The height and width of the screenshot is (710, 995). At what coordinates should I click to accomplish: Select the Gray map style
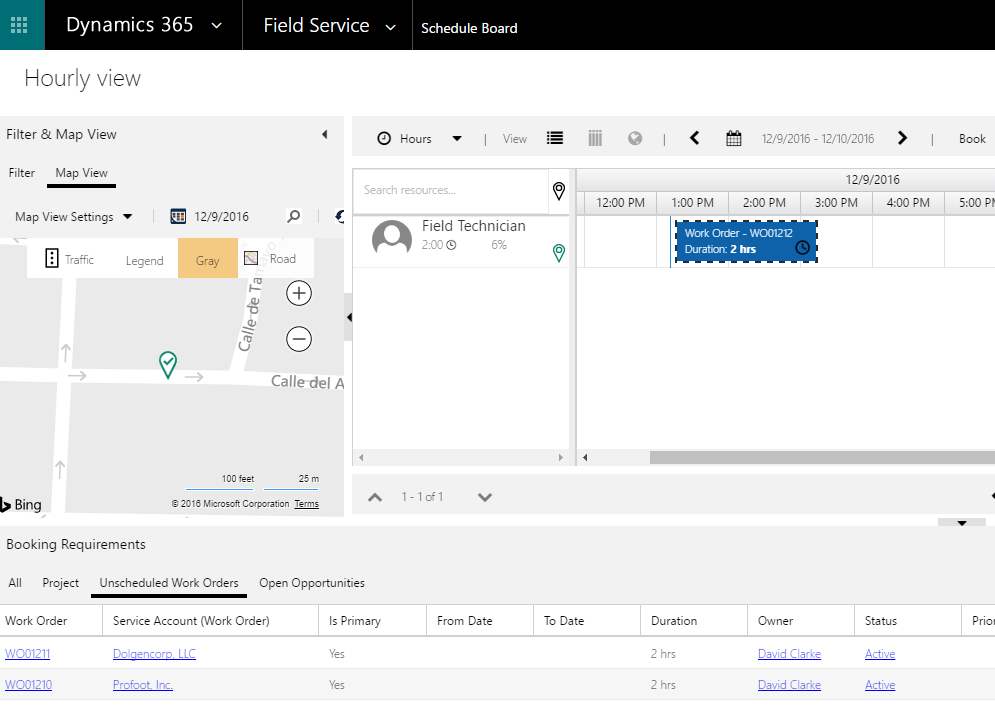point(208,258)
